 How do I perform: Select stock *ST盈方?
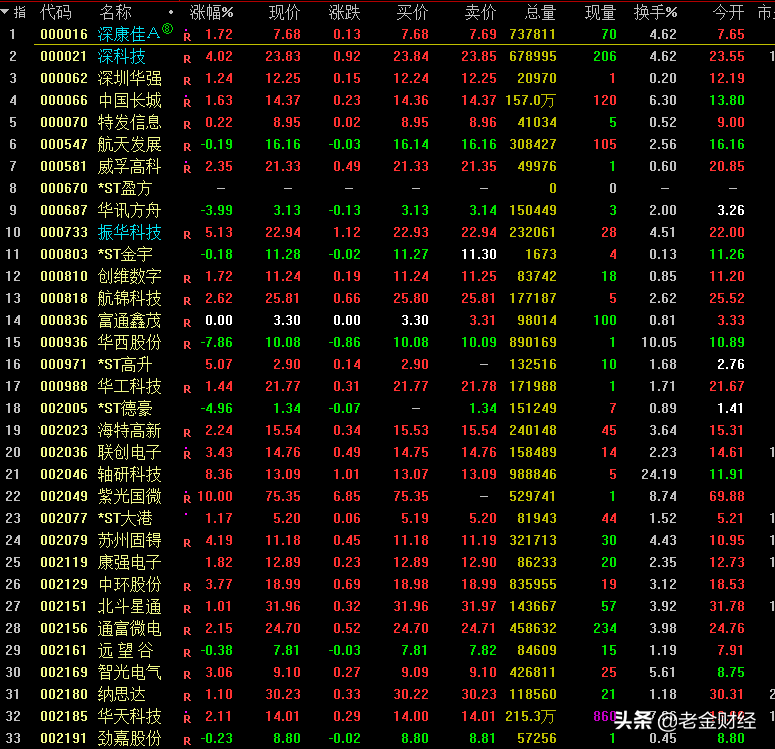tap(125, 188)
